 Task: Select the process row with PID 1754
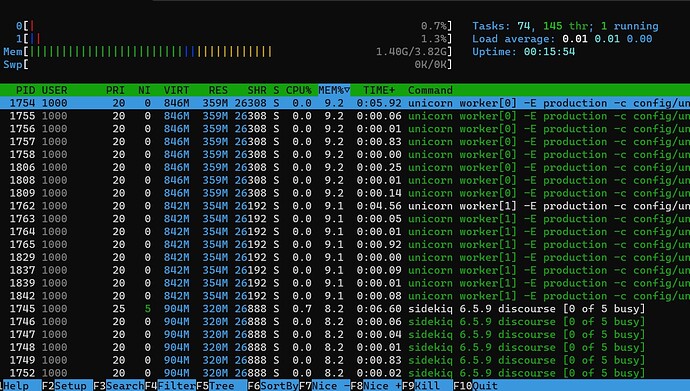click(345, 103)
